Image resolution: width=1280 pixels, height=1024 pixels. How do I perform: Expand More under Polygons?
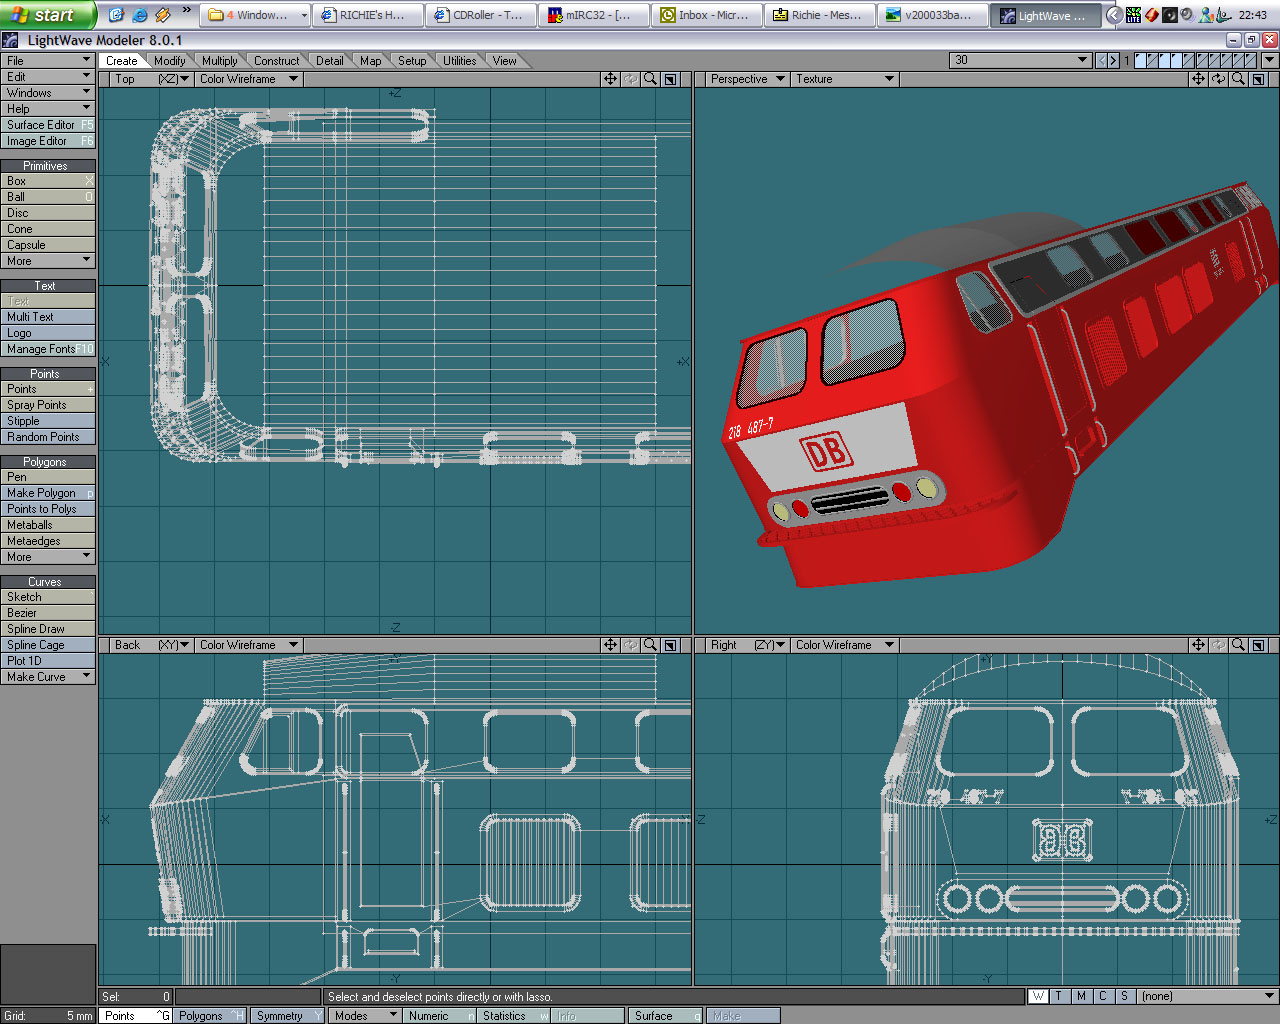tap(48, 556)
